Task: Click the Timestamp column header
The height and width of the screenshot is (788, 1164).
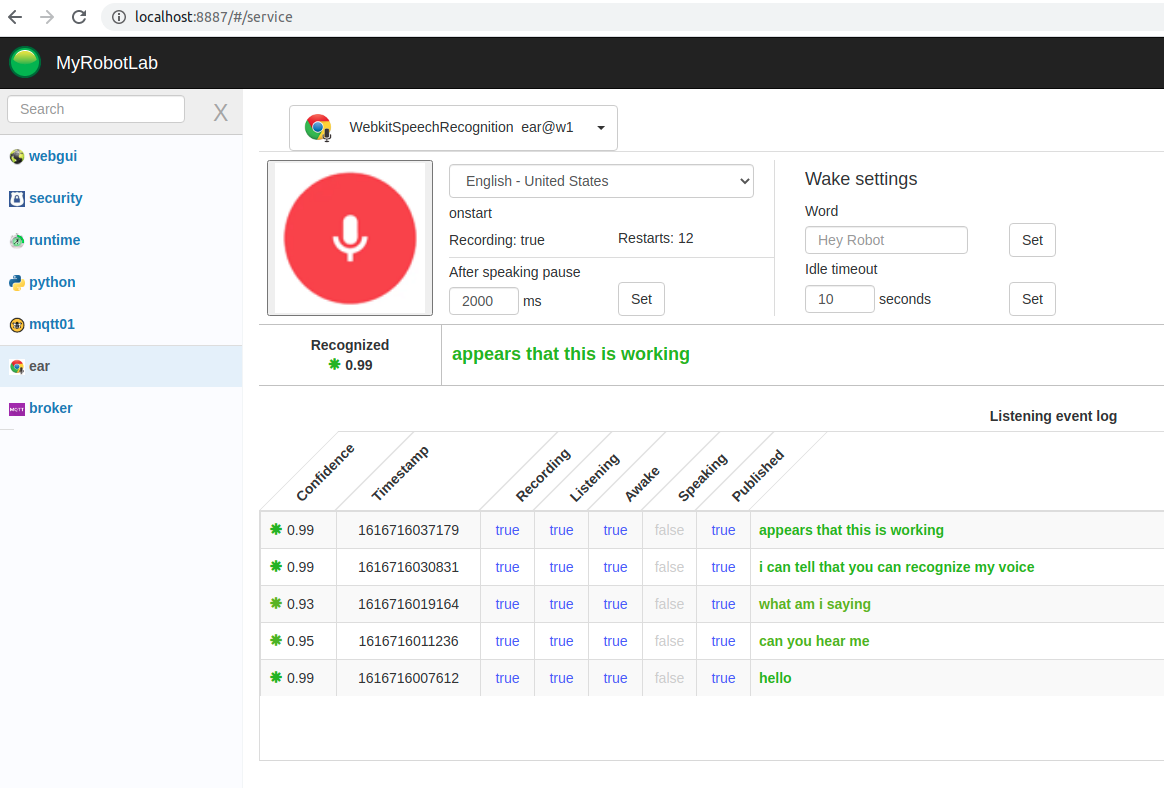Action: click(400, 473)
